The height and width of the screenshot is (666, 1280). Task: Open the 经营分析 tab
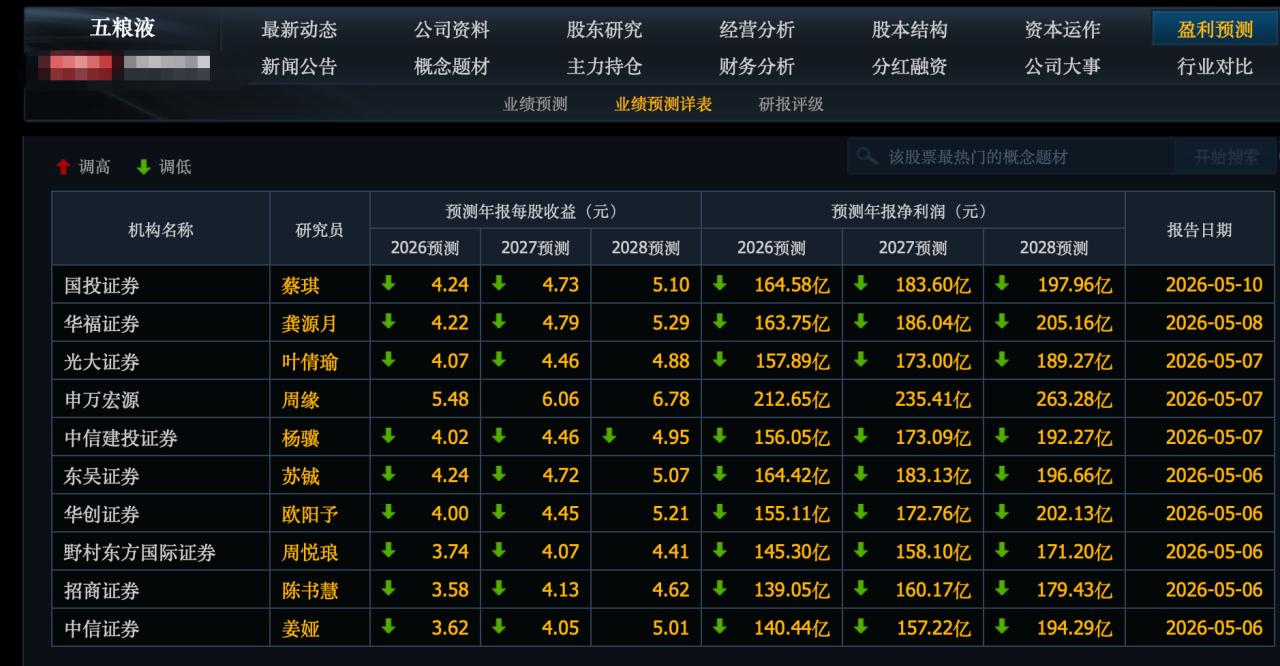click(757, 30)
